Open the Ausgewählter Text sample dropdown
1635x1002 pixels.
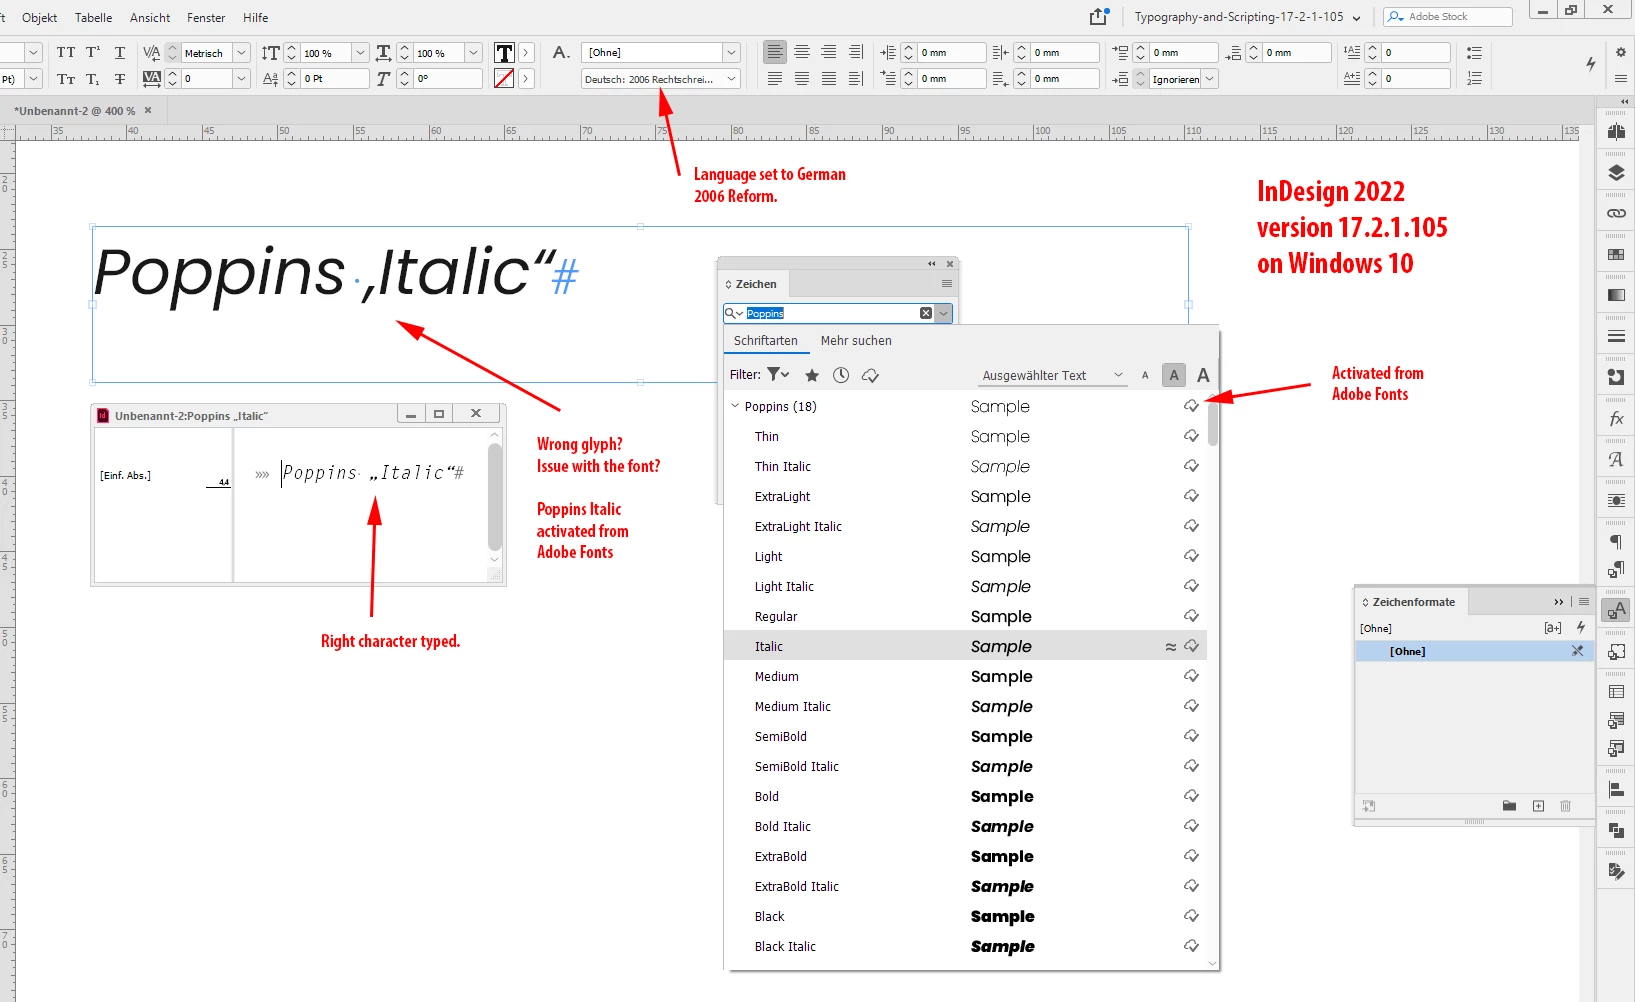point(1054,375)
